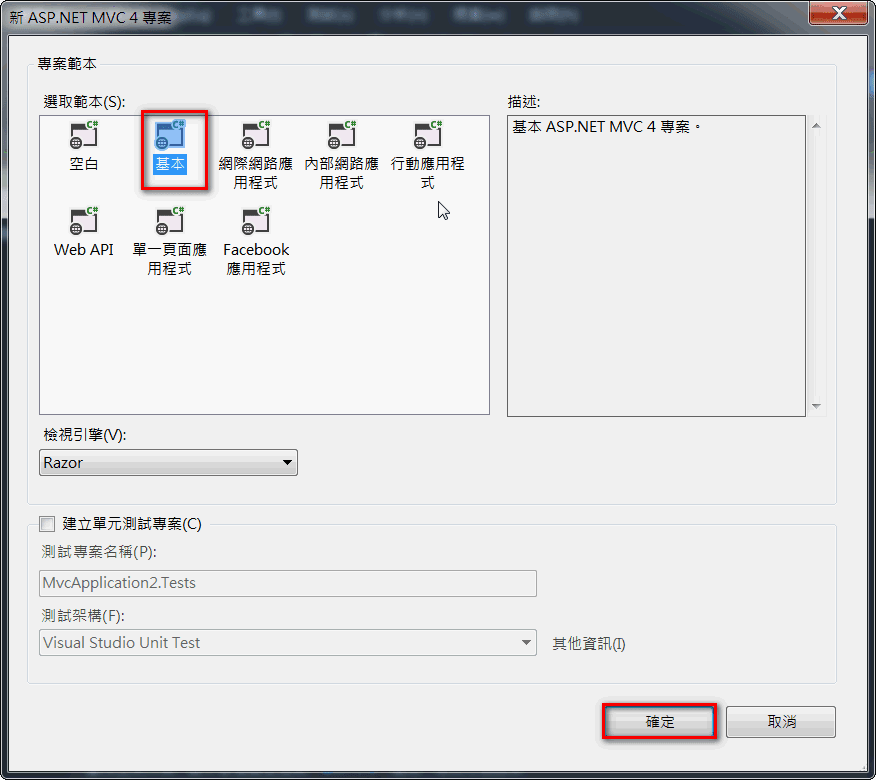Screen dimensions: 876x780
Task: Click the description scrollbar up arrow
Action: pos(816,126)
